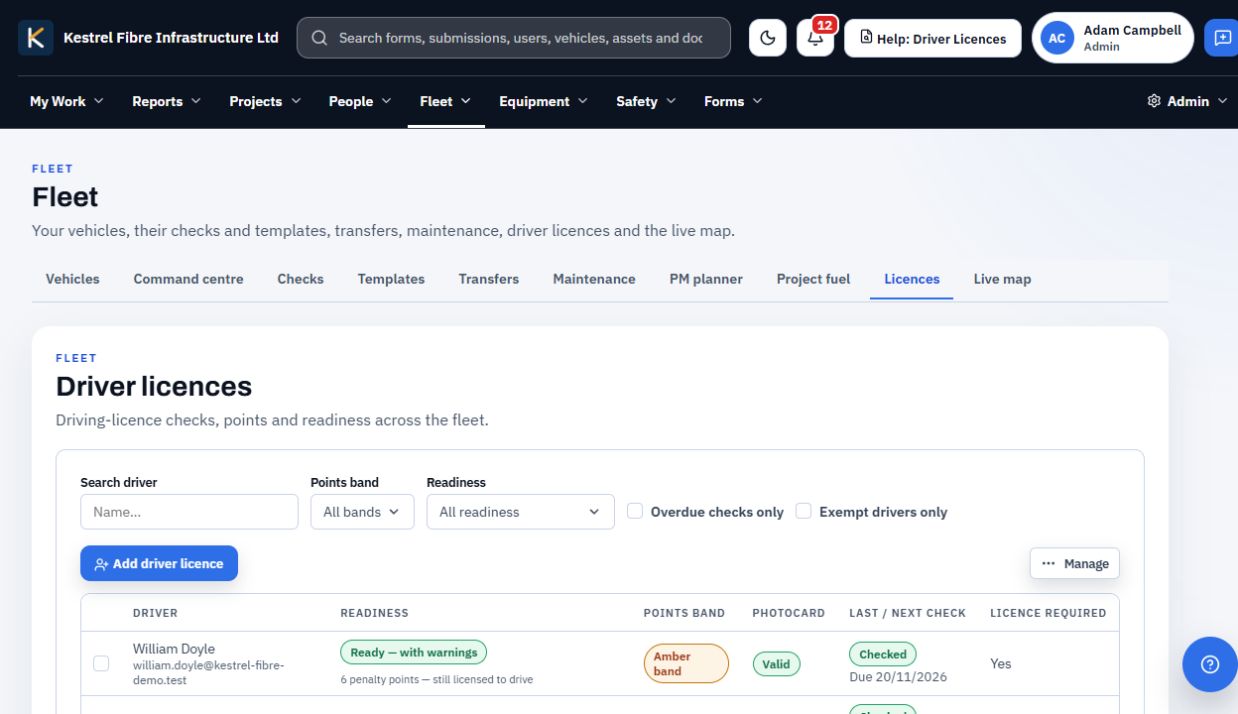Open the Admin menu
Viewport: 1238px width, 714px height.
click(x=1187, y=101)
